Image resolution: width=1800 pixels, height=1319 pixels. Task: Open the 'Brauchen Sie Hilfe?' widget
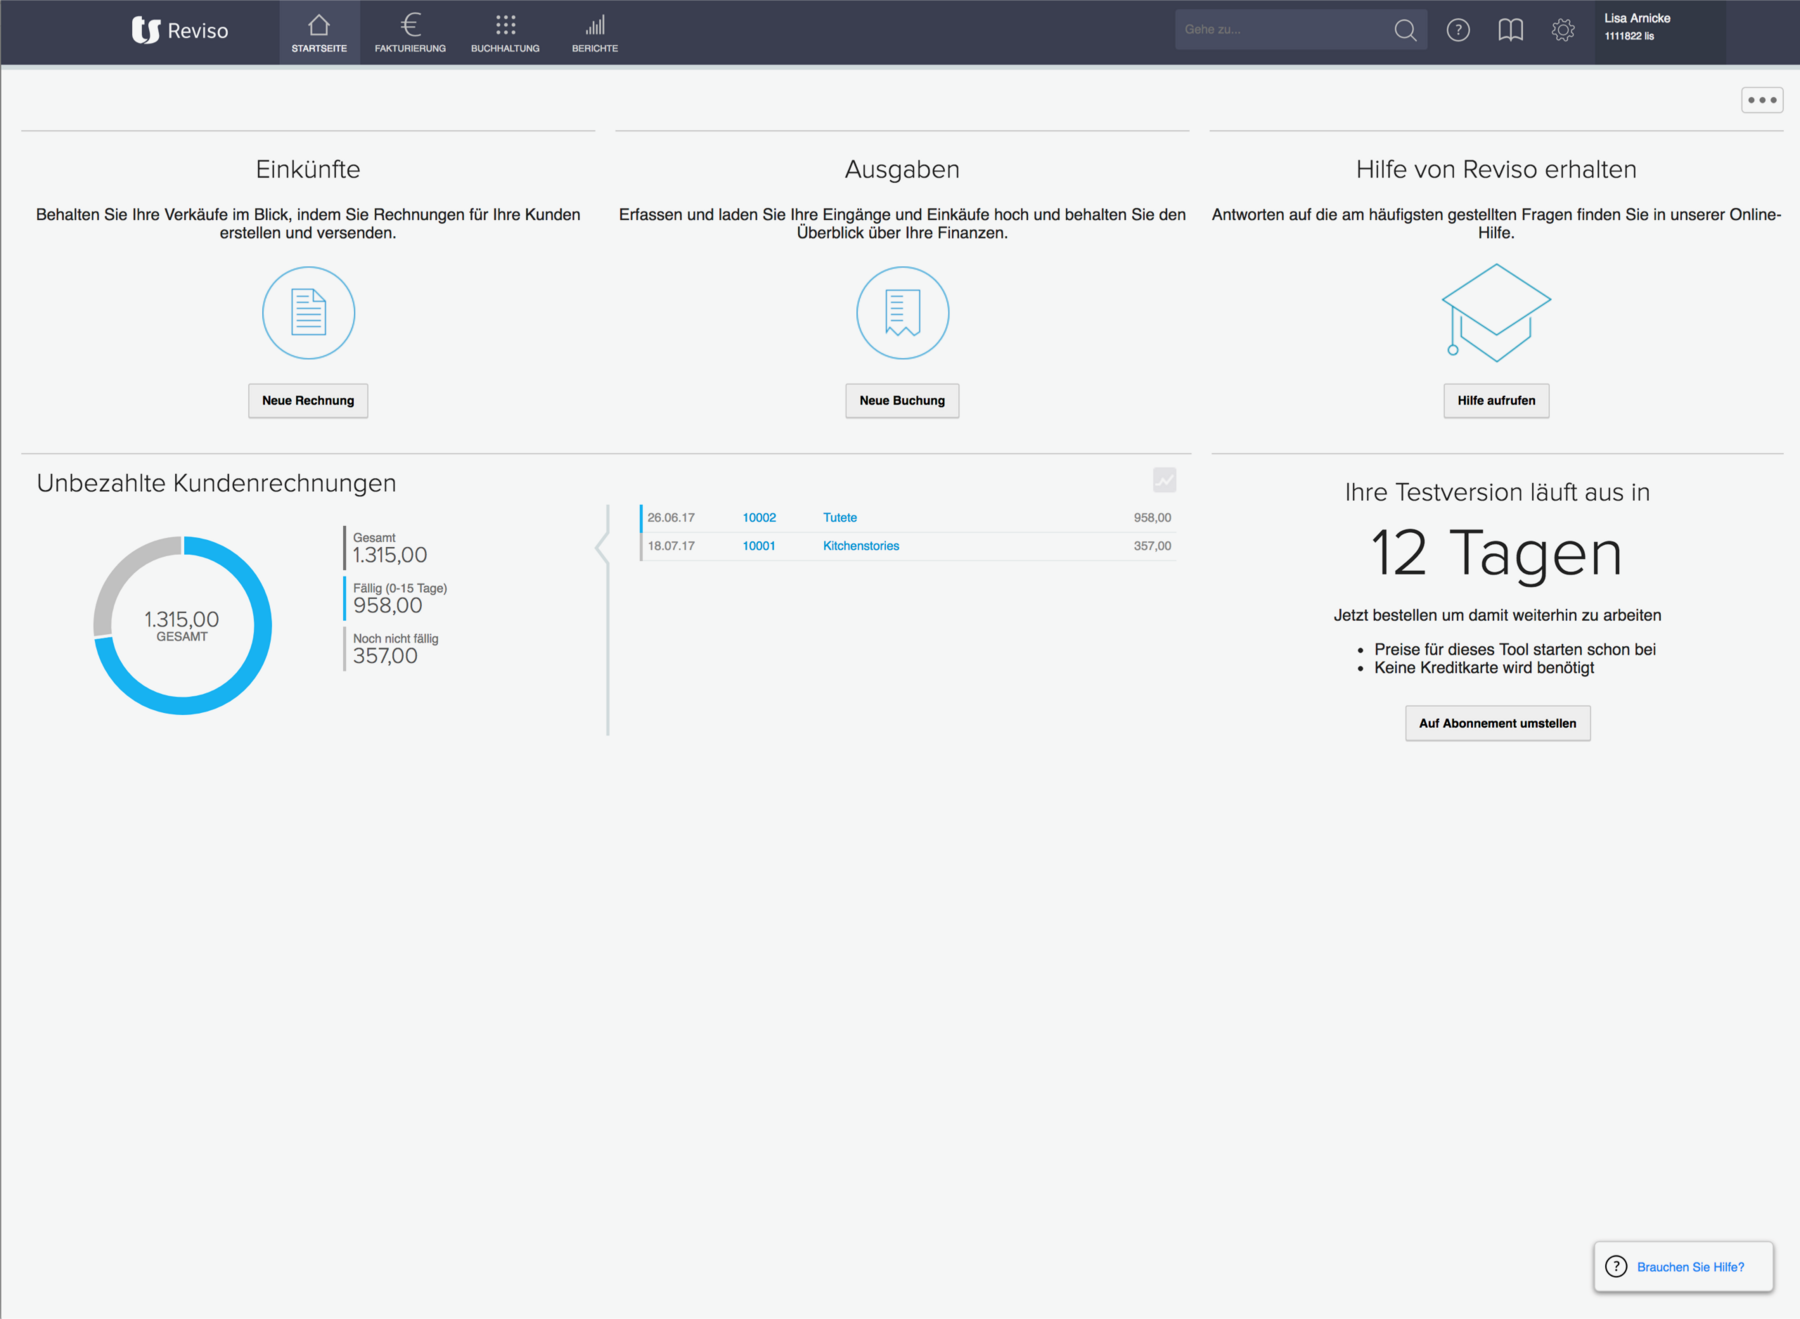tap(1683, 1267)
